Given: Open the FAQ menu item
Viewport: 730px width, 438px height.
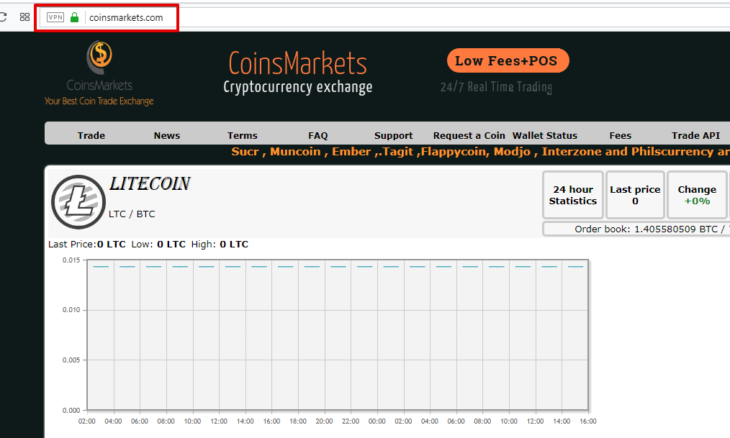Looking at the screenshot, I should pyautogui.click(x=318, y=135).
